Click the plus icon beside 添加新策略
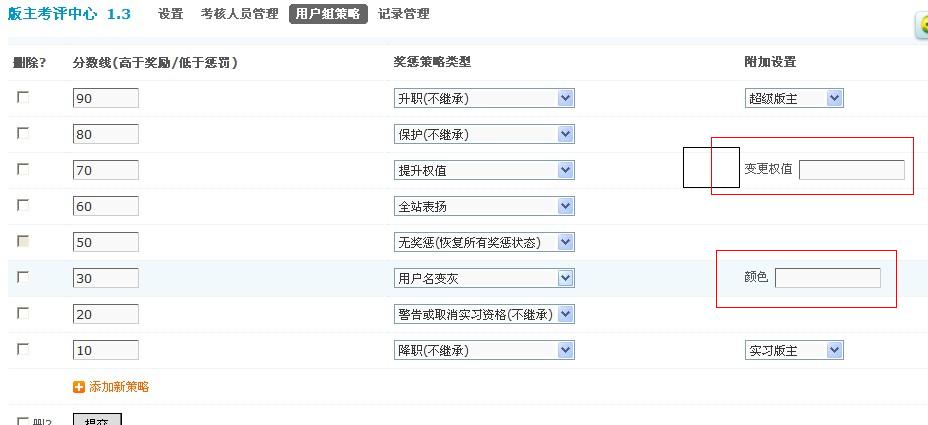This screenshot has width=928, height=425. pyautogui.click(x=79, y=387)
